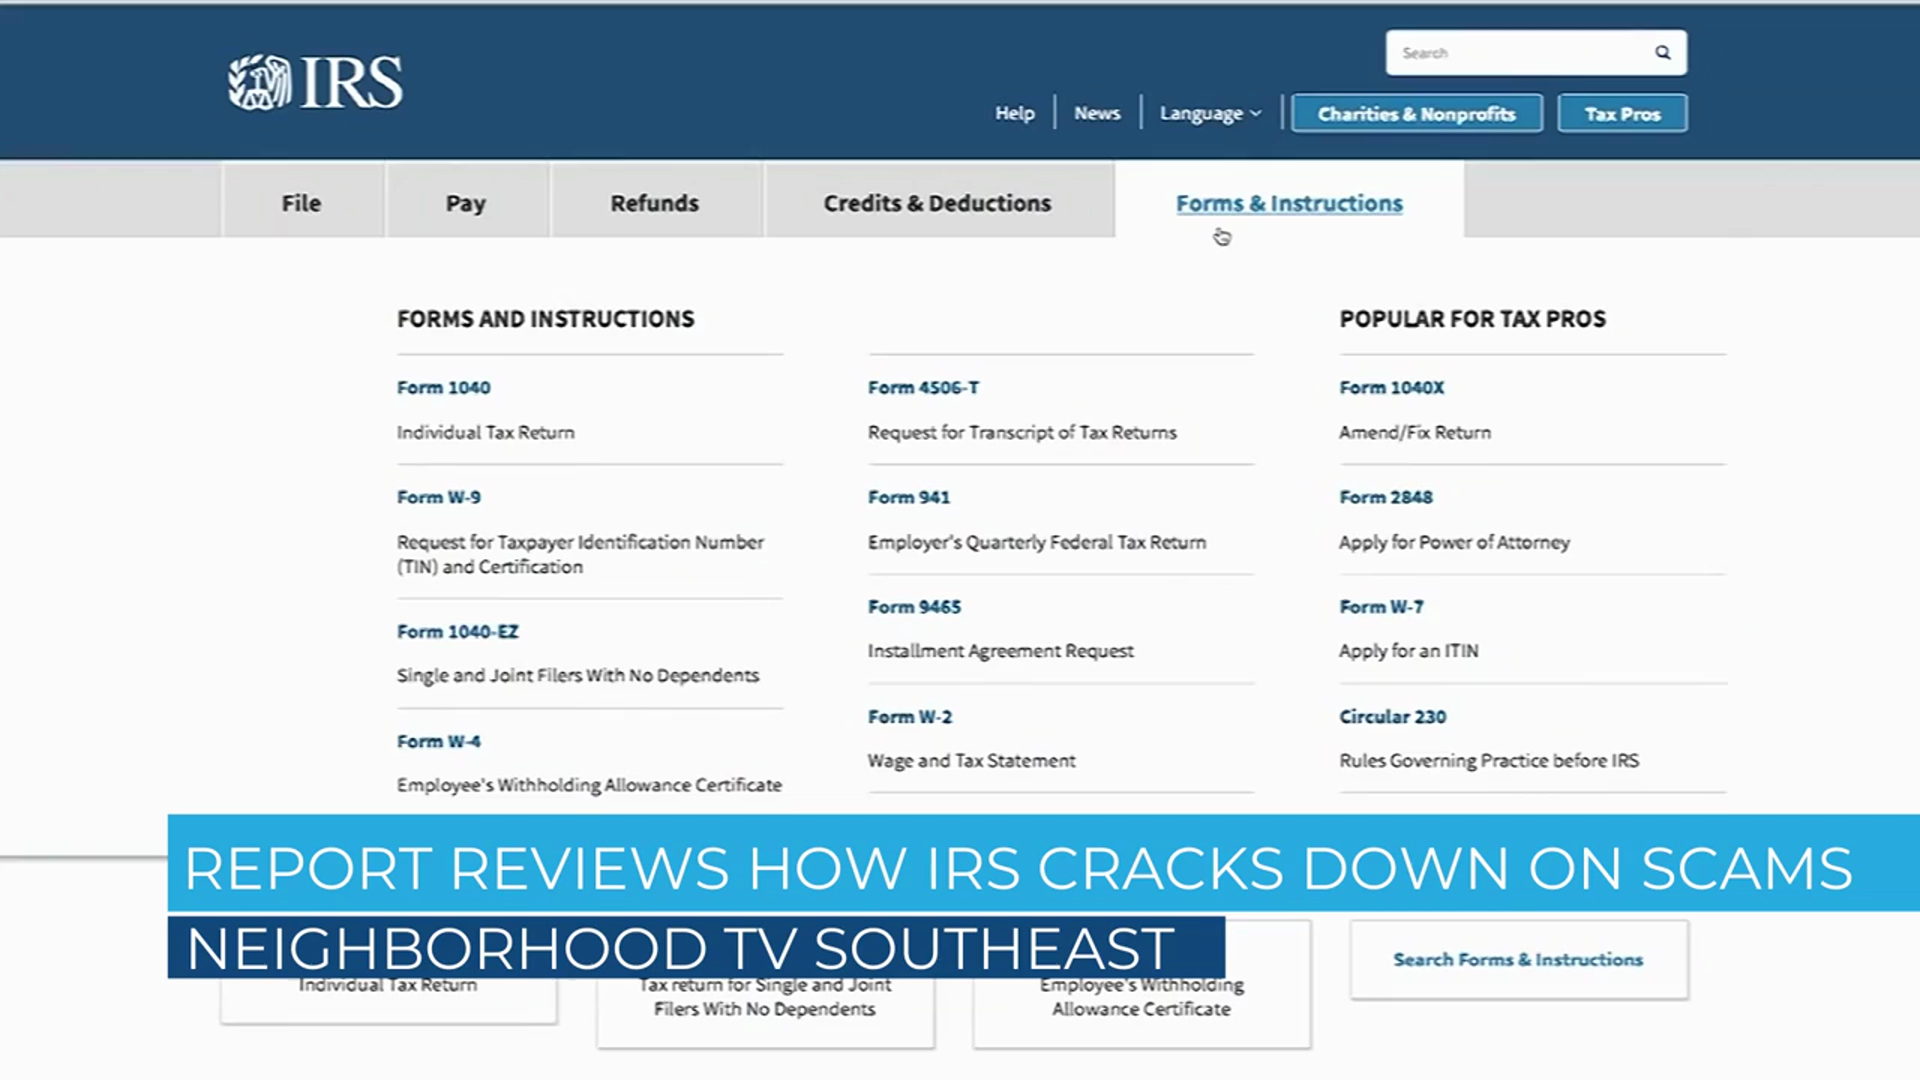
Task: Click 'Single and Joint Filers With No Dependents' text
Action: (x=577, y=676)
